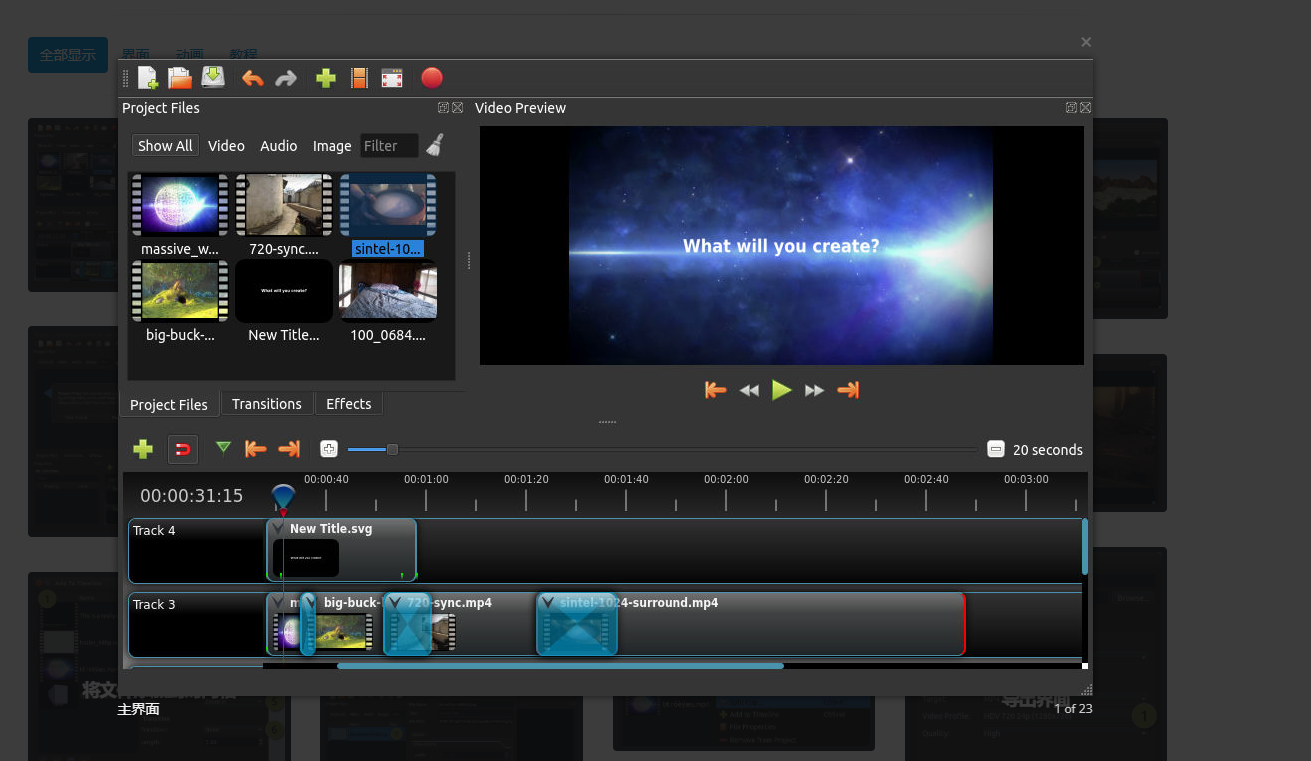The height and width of the screenshot is (761, 1311).
Task: Go to the next marker
Action: click(x=289, y=449)
